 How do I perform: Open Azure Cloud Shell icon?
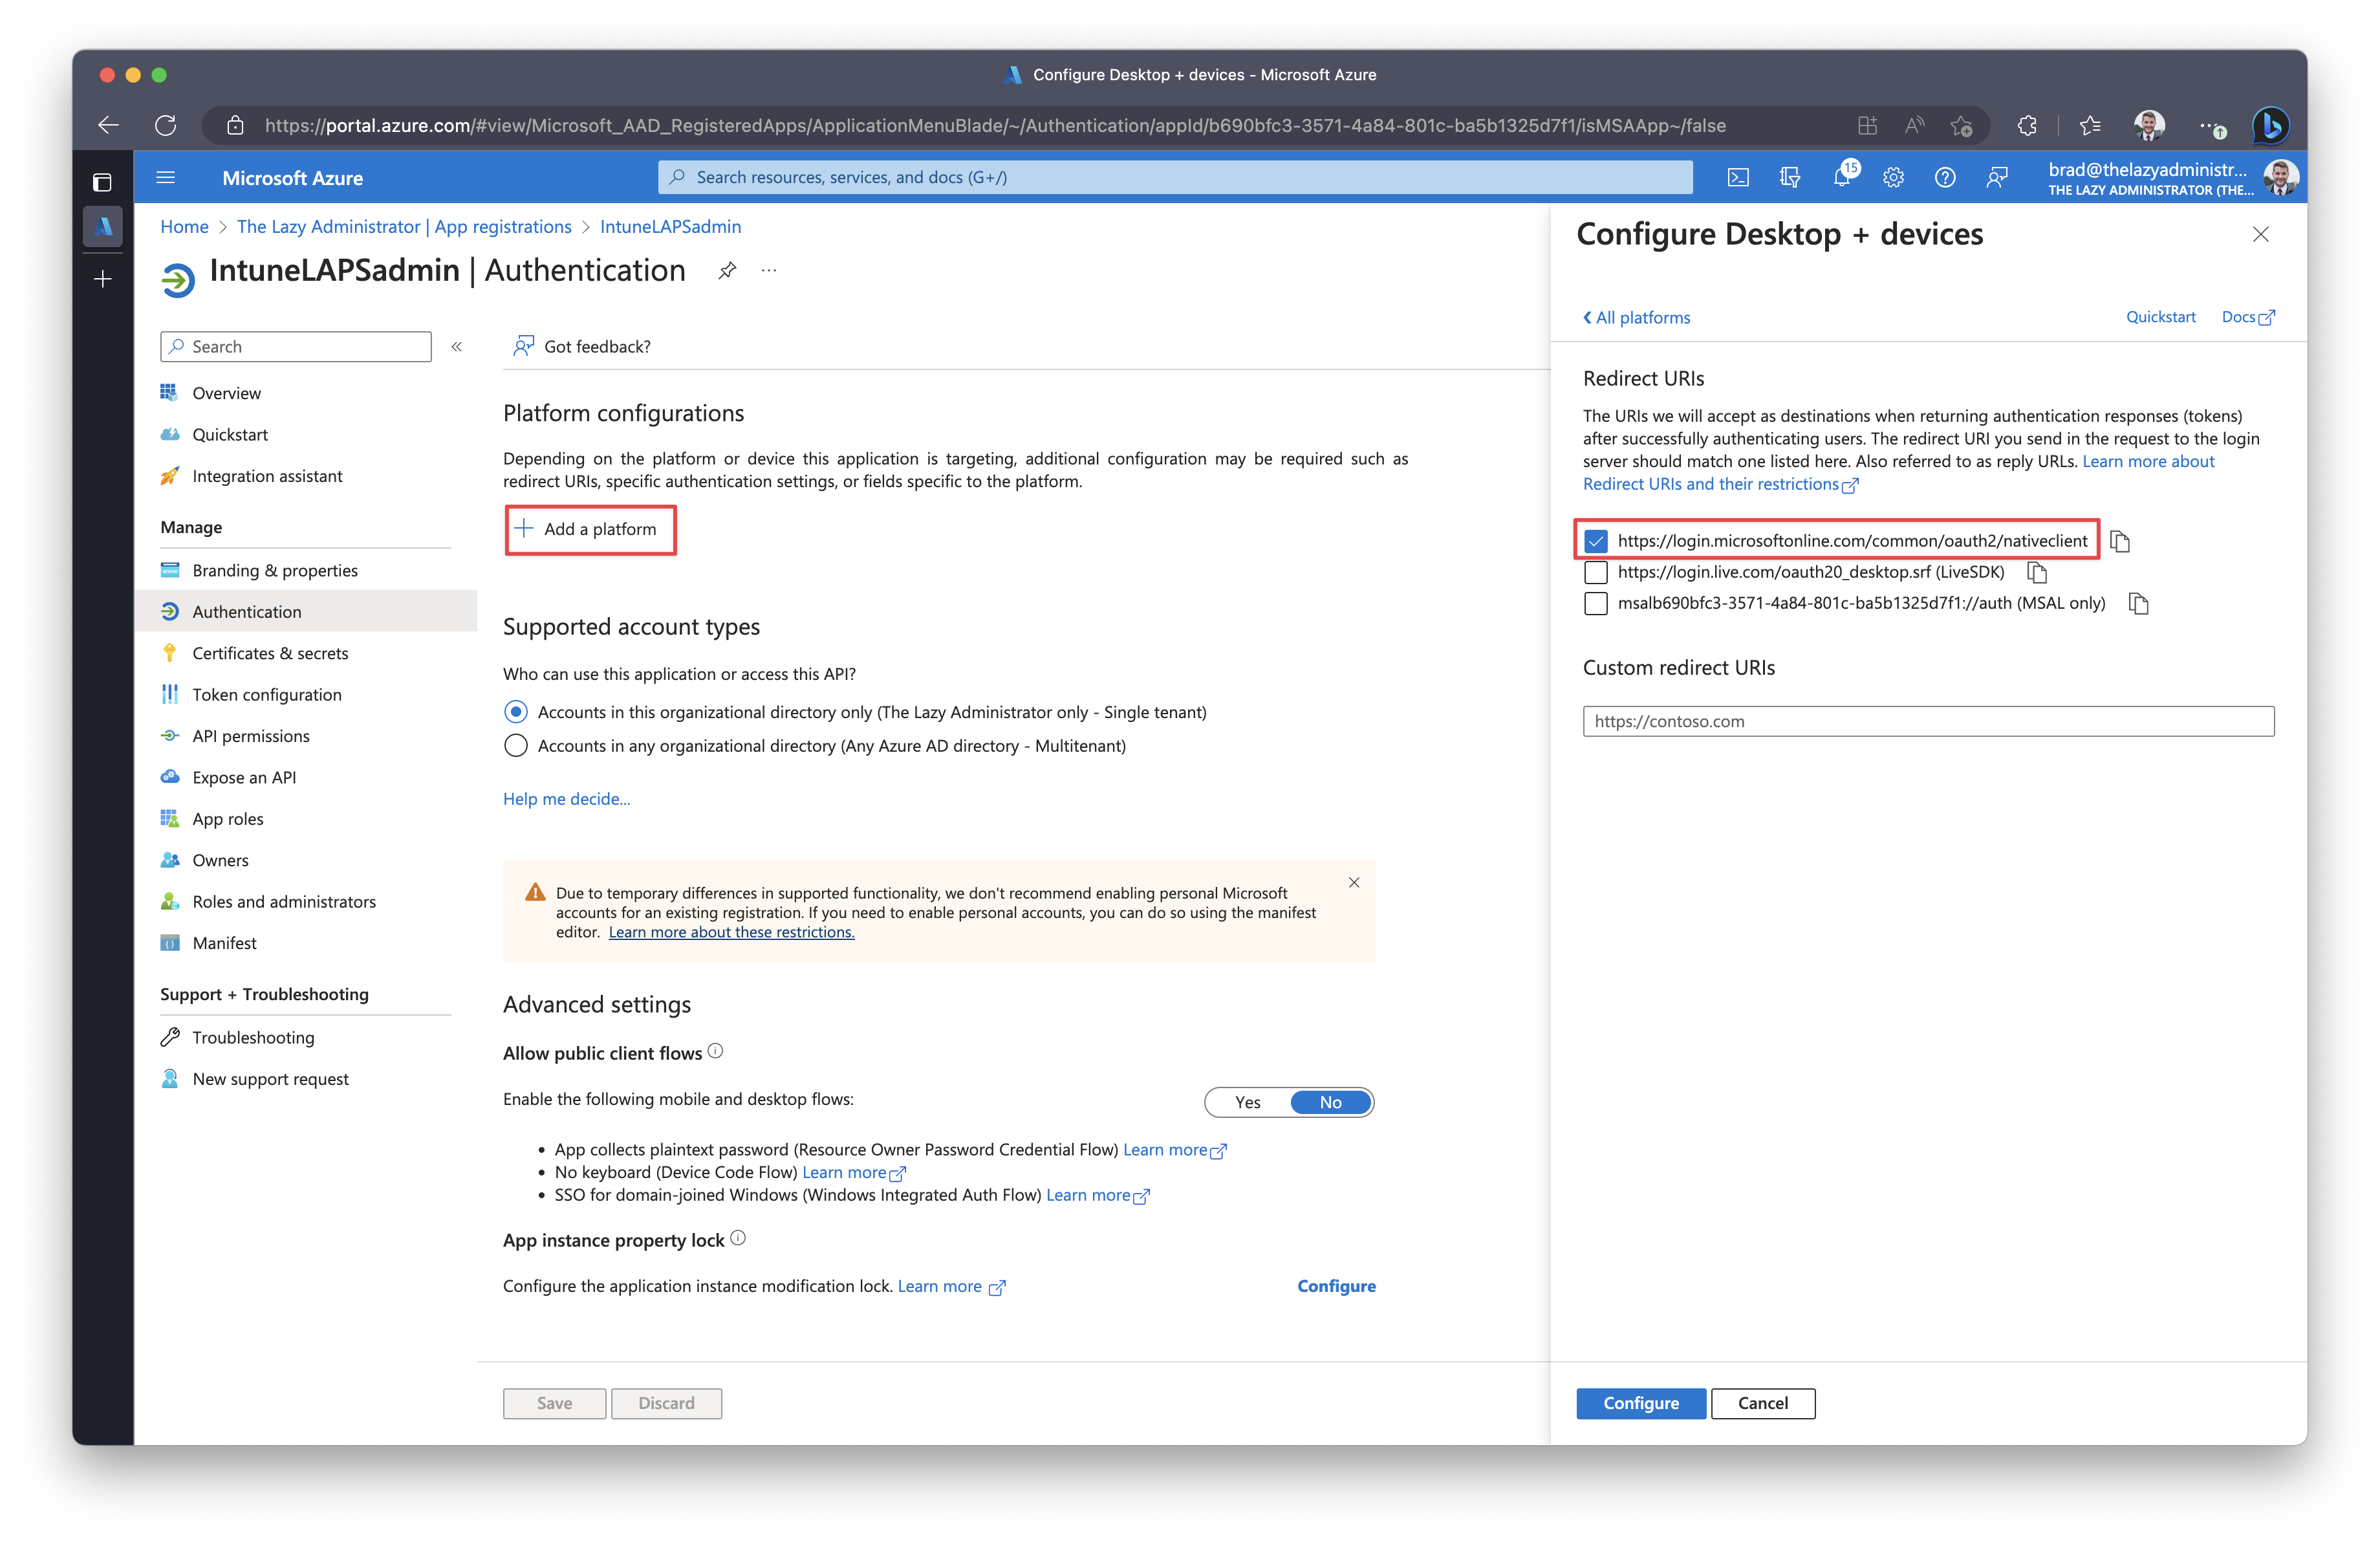point(1738,177)
